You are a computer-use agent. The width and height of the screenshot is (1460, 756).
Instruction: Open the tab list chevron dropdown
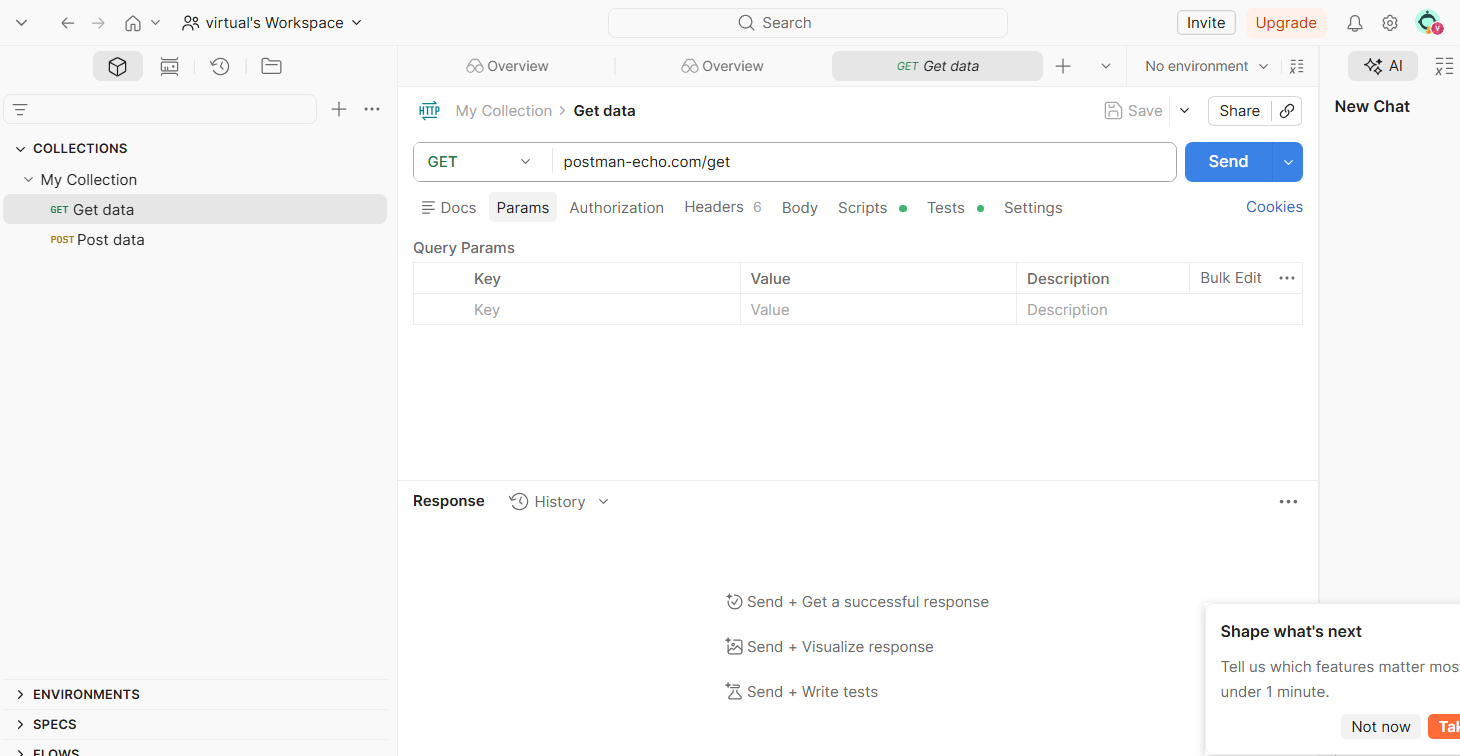coord(1106,66)
